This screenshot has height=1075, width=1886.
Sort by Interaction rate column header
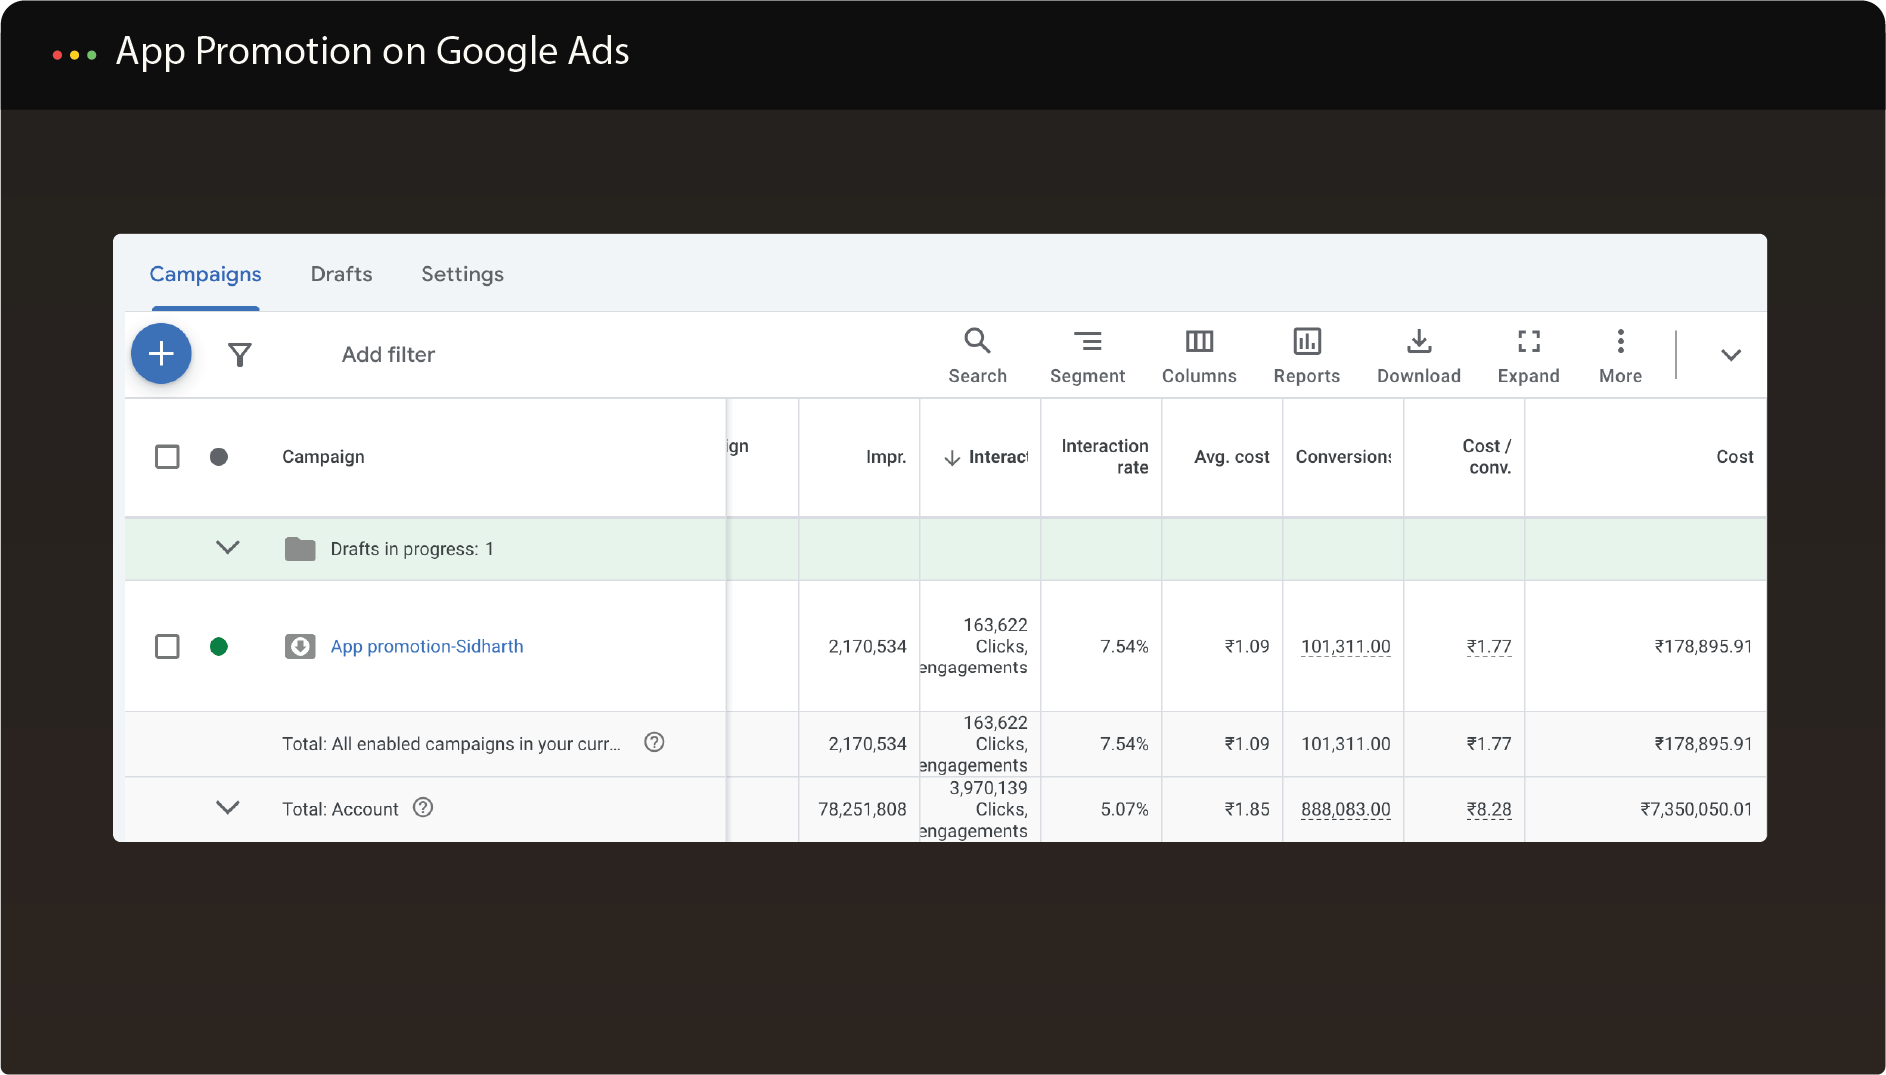(1104, 457)
